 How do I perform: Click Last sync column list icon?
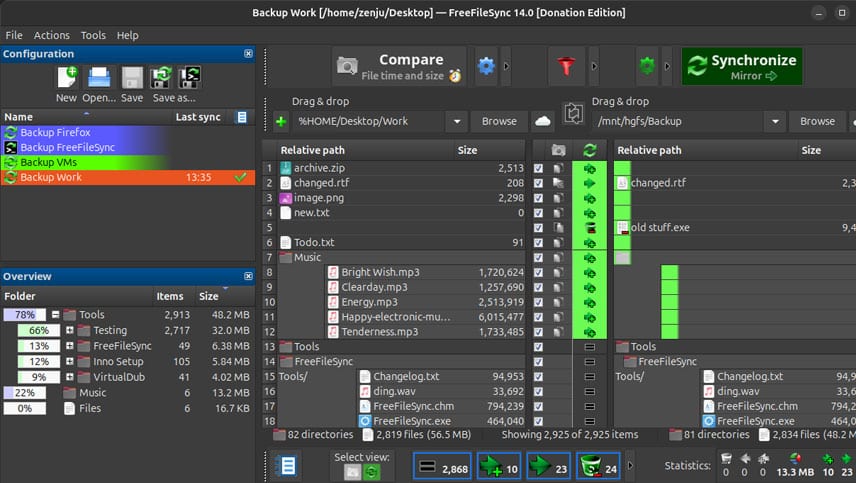[241, 117]
